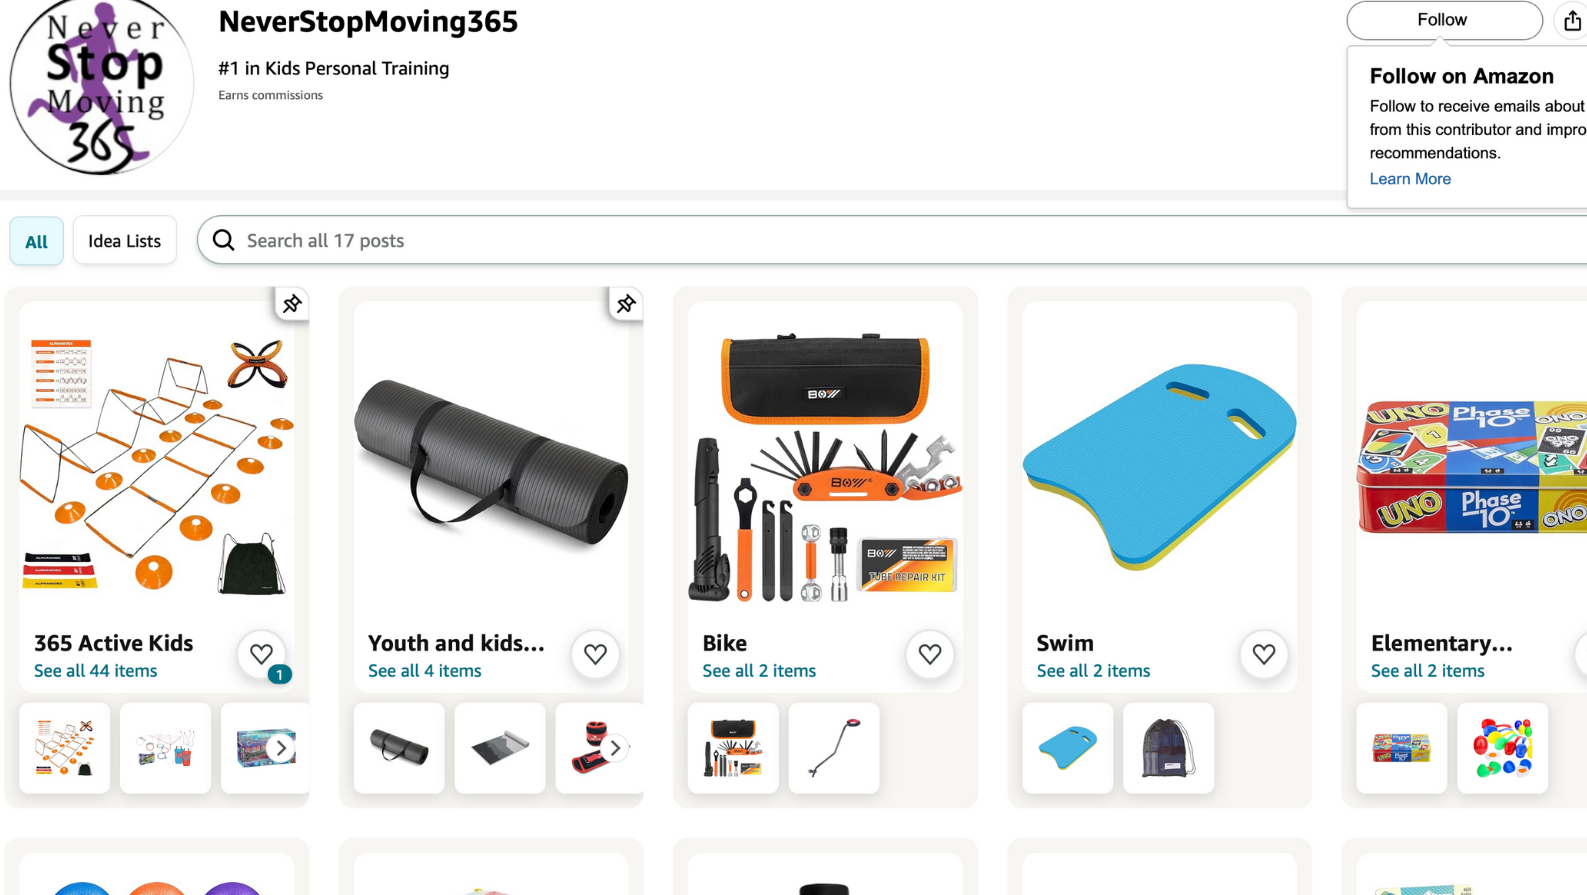Viewport: 1587px width, 895px height.
Task: Open See all 44 items link
Action: pyautogui.click(x=95, y=671)
